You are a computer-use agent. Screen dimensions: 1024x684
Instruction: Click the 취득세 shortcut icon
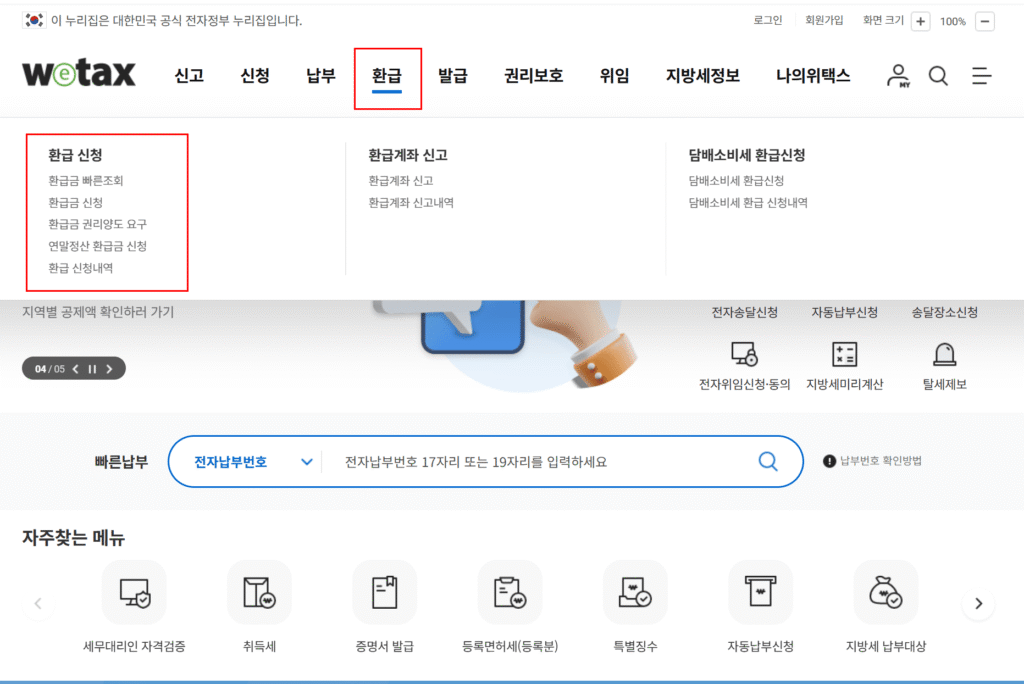coord(259,593)
